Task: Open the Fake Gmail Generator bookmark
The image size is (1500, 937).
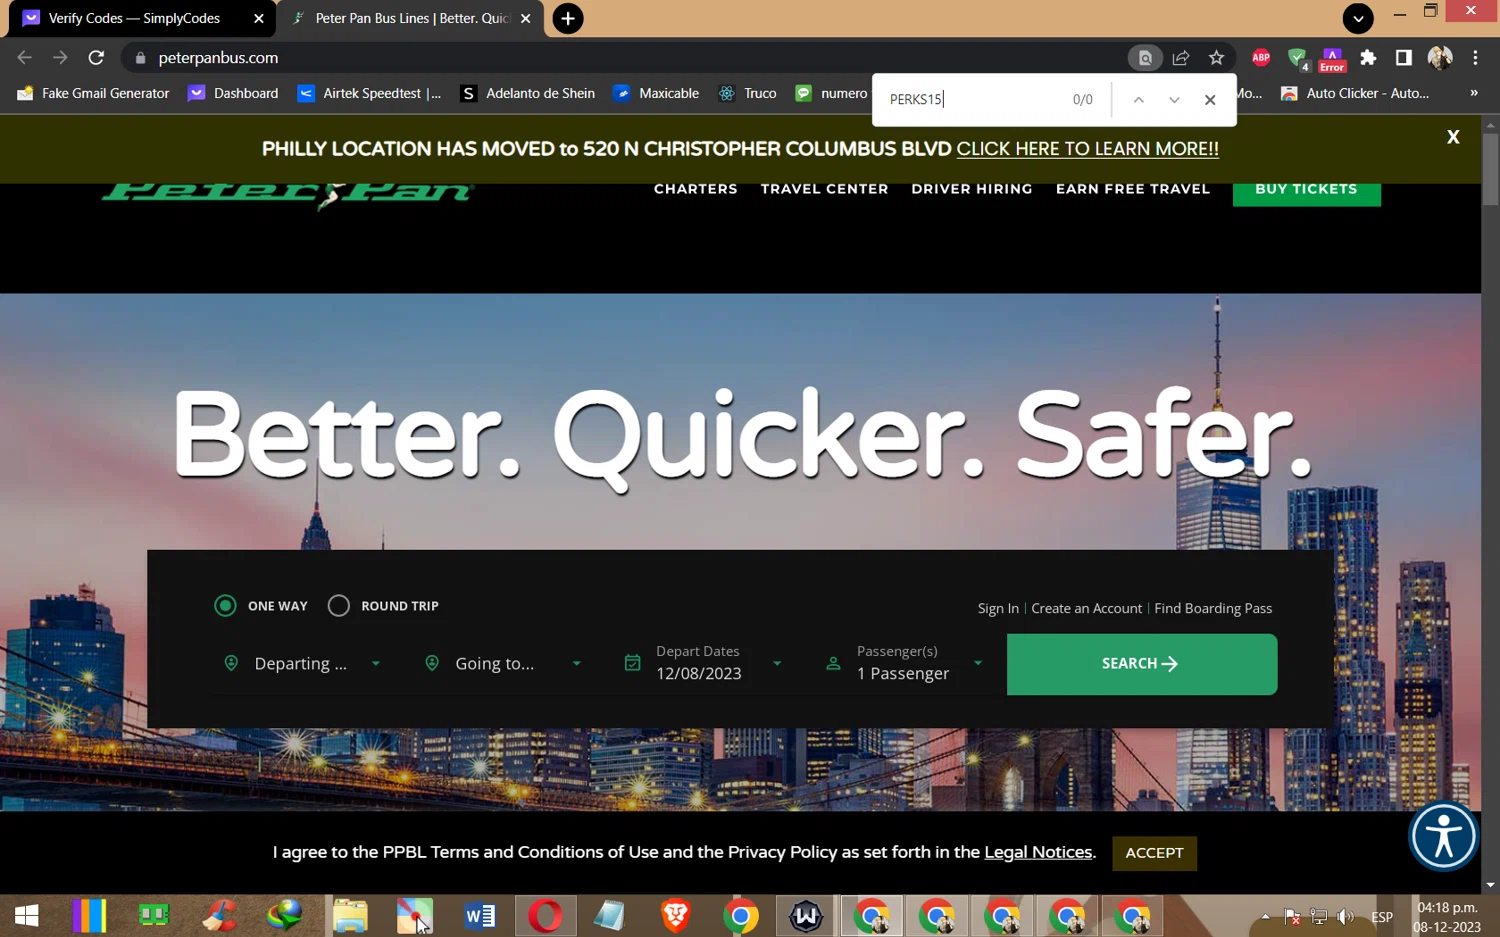Action: coord(93,93)
